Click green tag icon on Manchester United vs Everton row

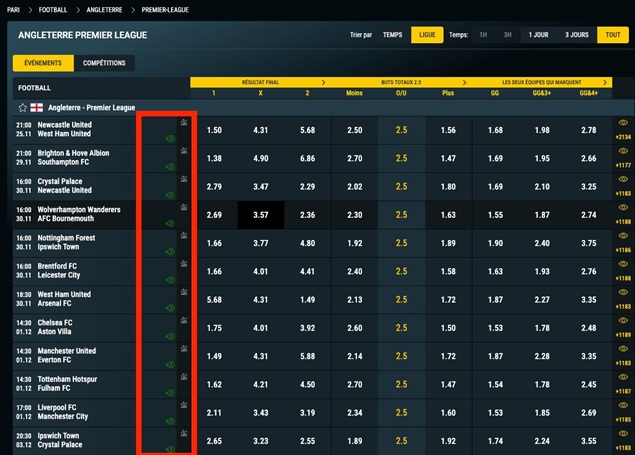(x=170, y=365)
